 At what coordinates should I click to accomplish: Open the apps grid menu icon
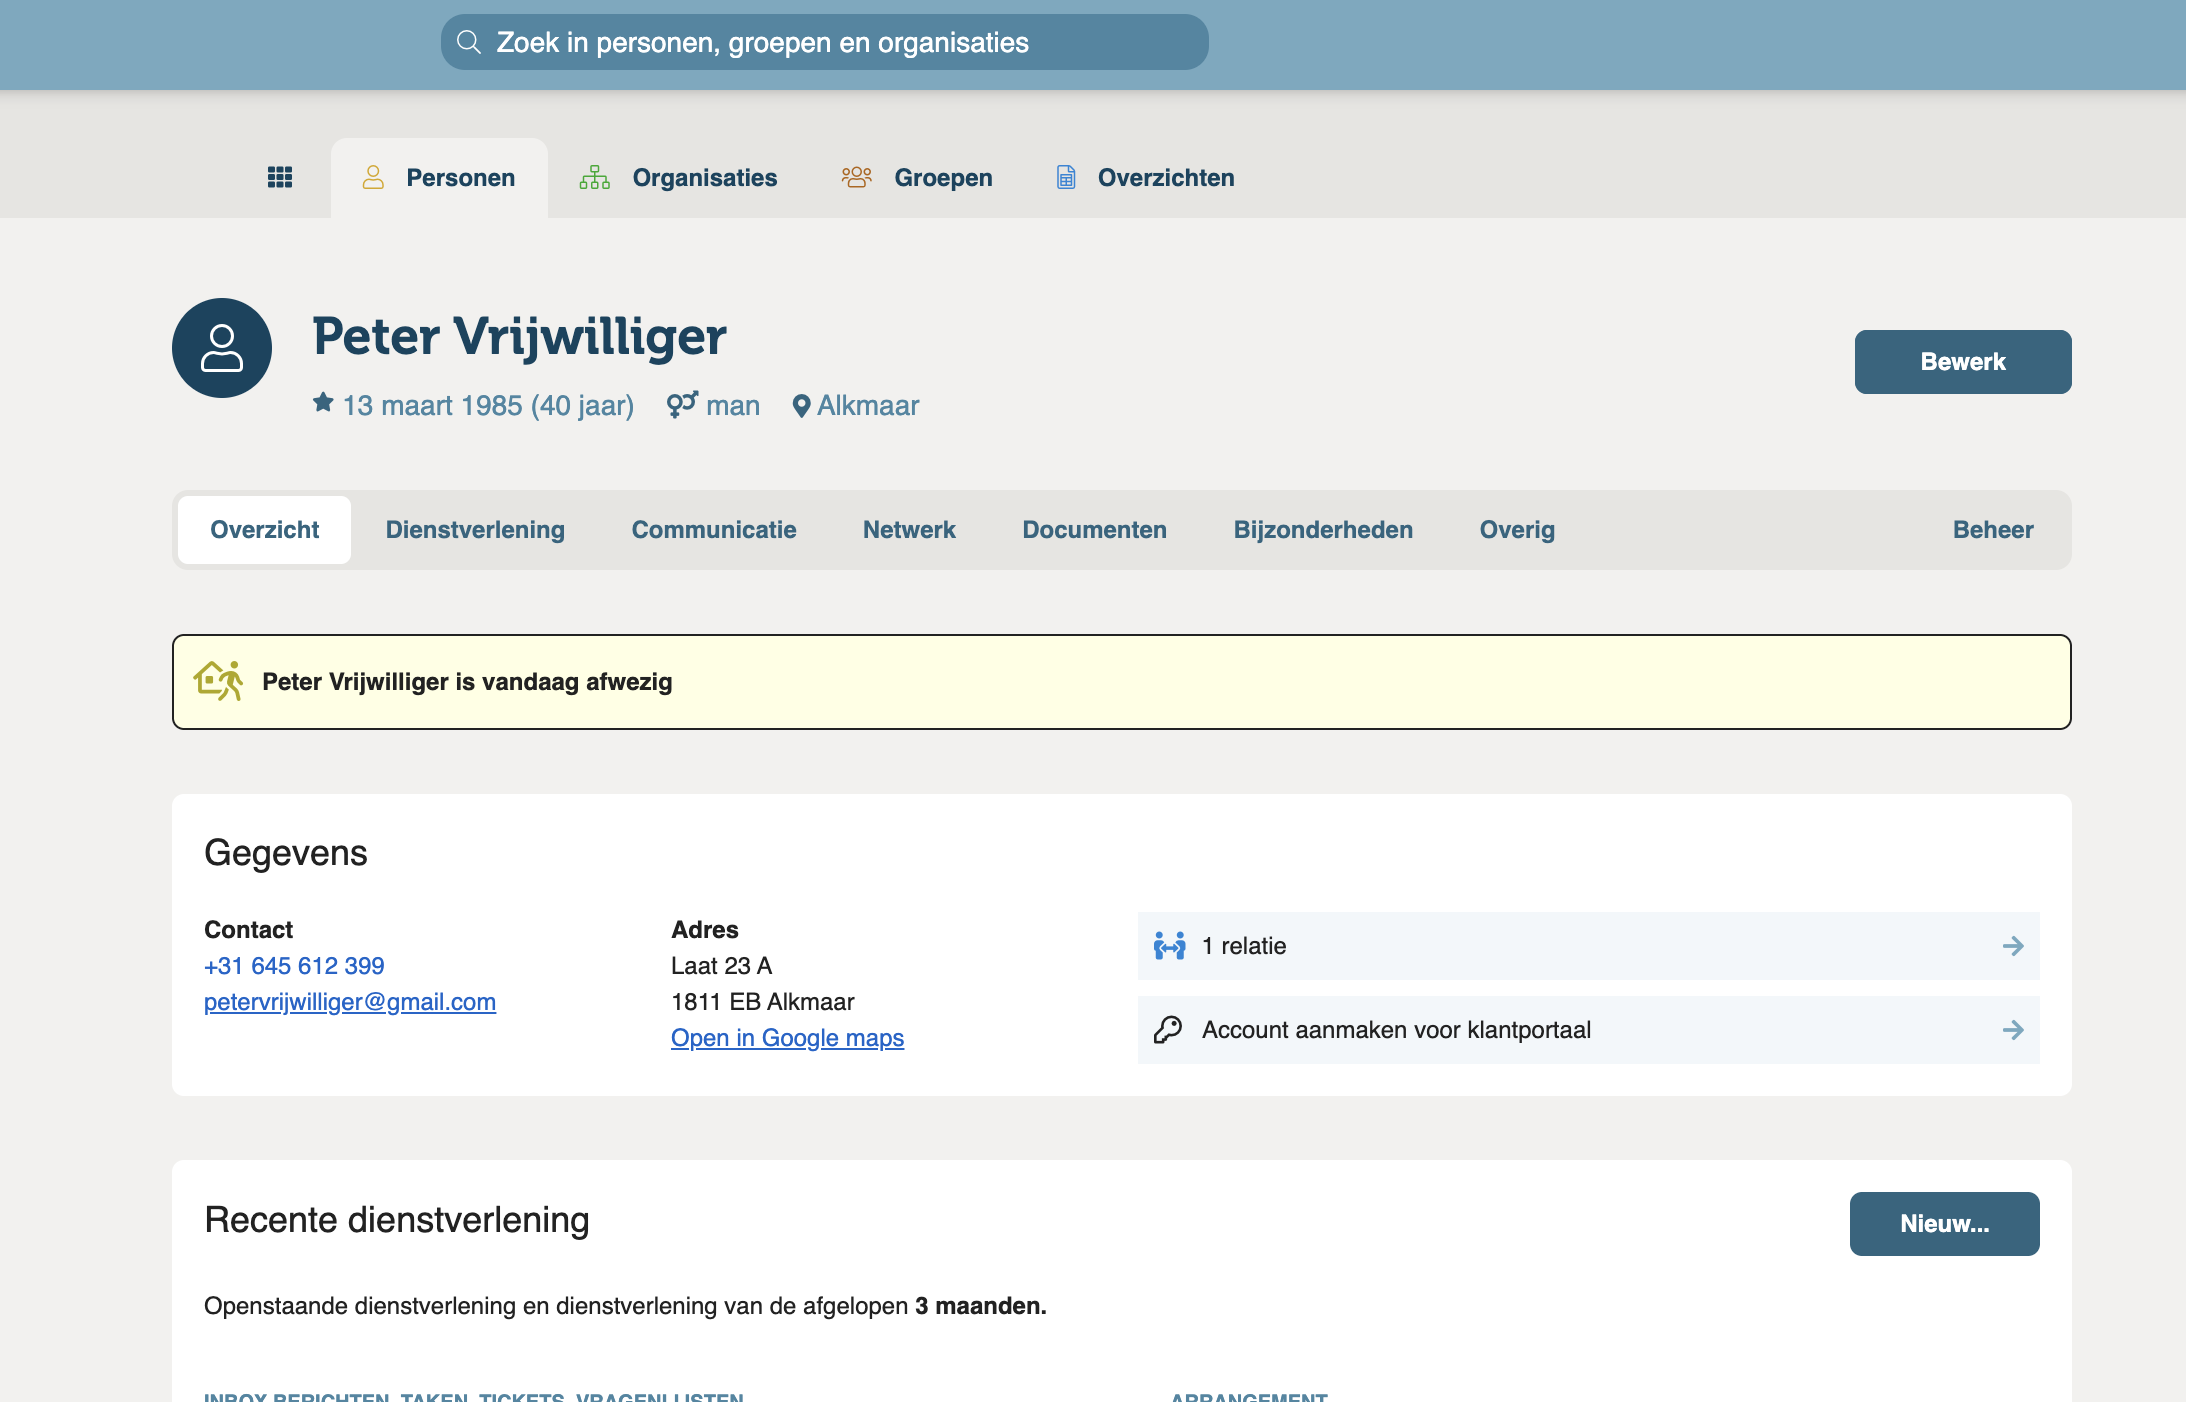280,177
